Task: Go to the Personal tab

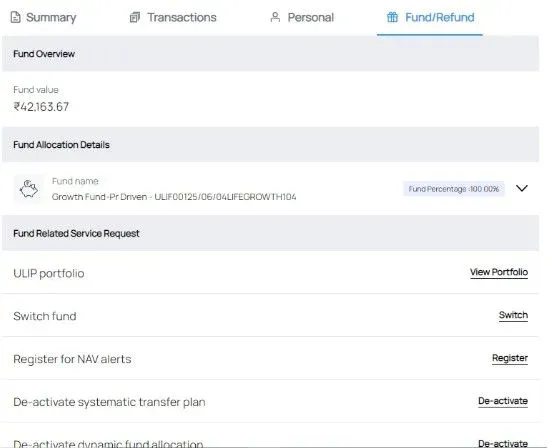Action: coord(302,17)
